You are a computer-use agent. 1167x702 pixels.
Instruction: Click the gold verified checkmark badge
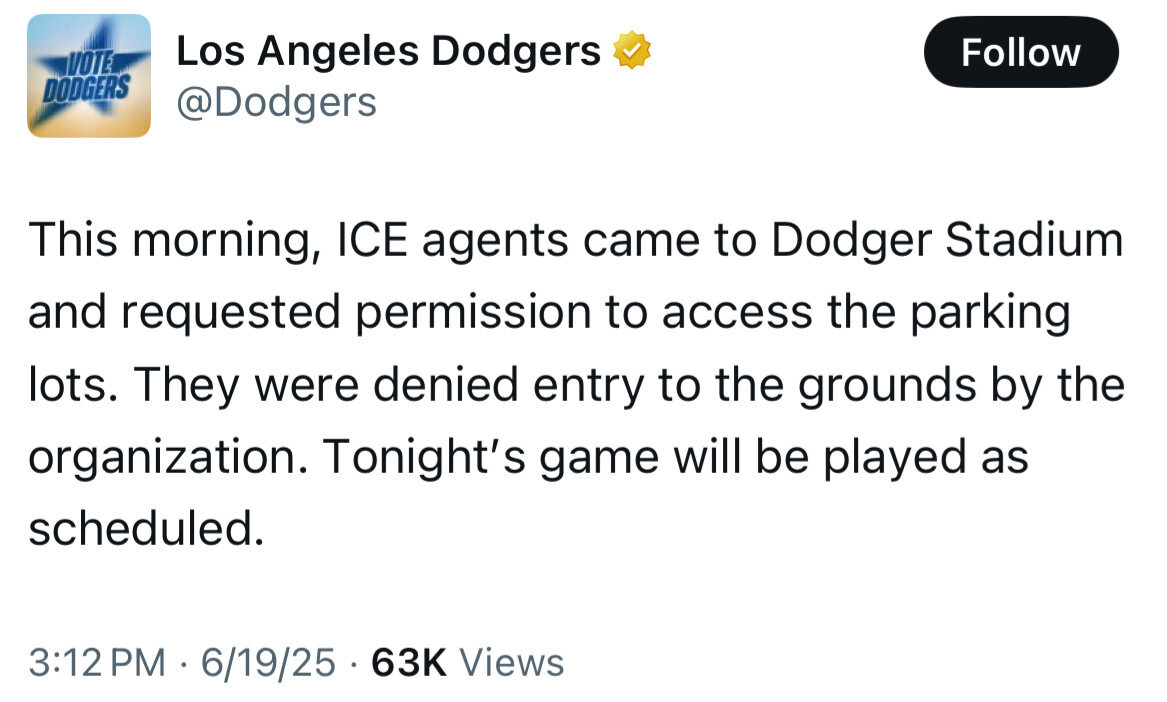point(631,50)
